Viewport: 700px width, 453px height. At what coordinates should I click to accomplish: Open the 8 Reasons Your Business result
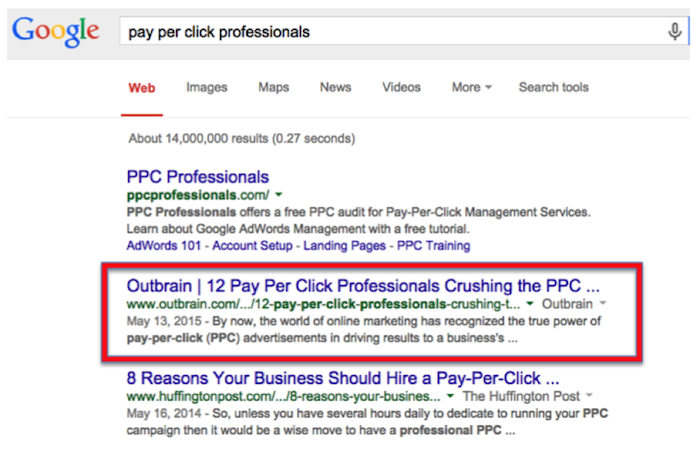point(342,379)
